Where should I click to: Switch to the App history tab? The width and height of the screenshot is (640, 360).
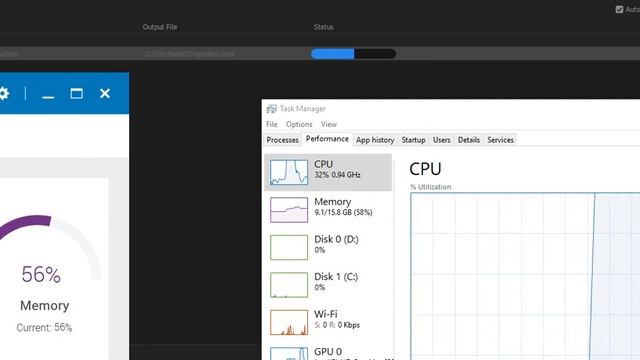375,140
